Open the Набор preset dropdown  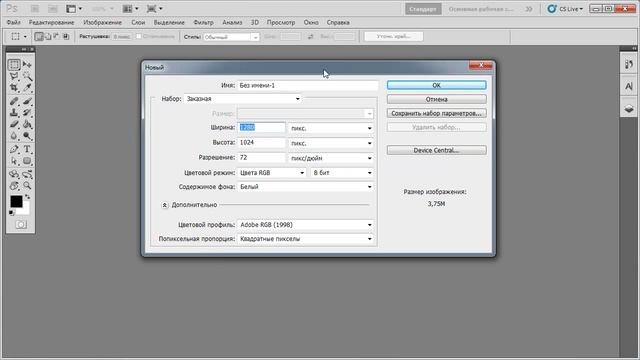[x=243, y=99]
